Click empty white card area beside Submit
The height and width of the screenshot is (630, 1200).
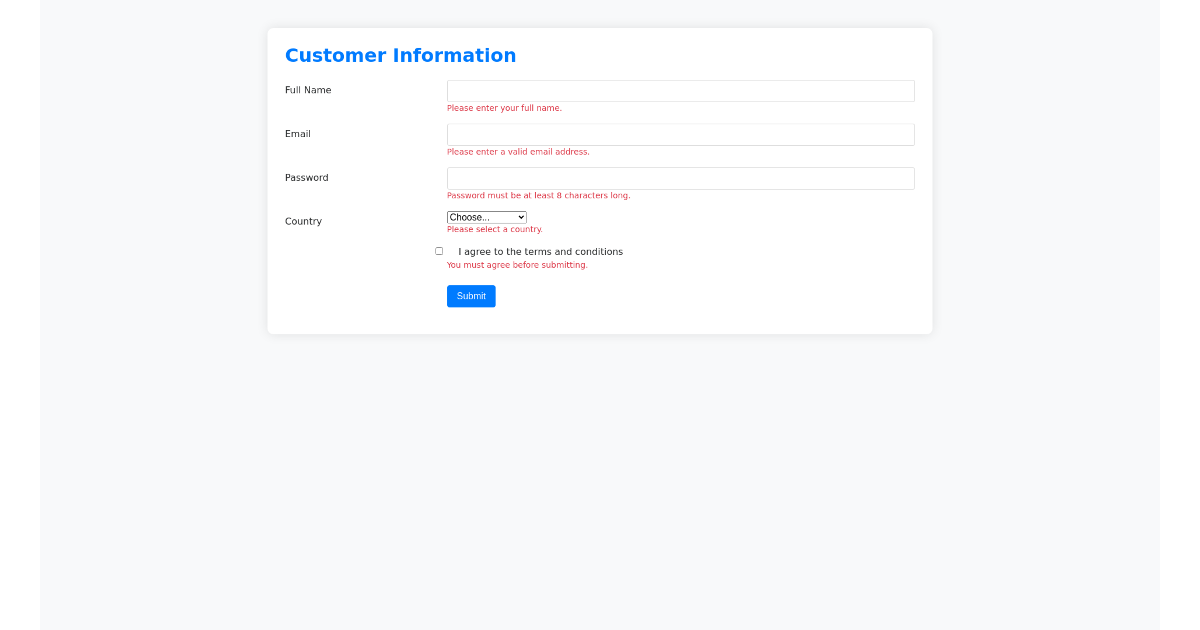(x=700, y=296)
